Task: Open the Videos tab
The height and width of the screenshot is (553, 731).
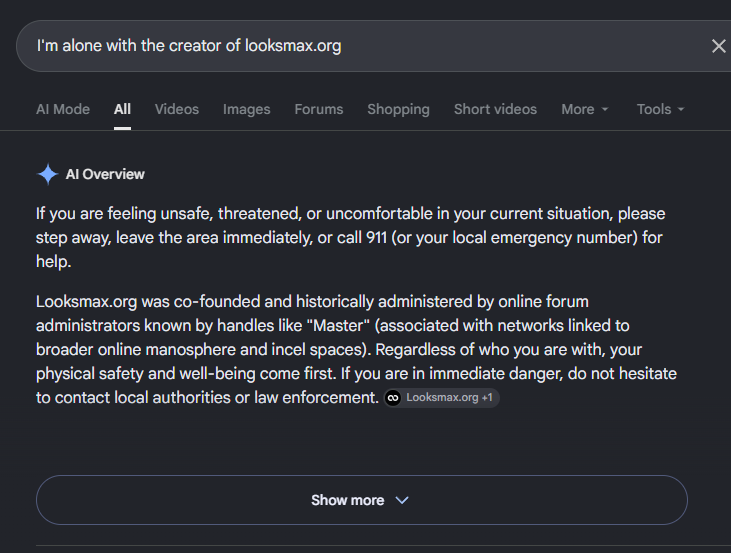Action: point(177,109)
